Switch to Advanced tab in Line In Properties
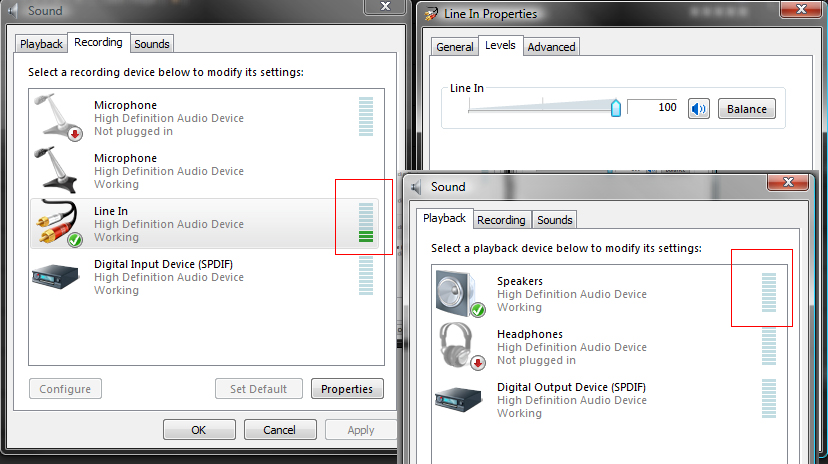 551,47
